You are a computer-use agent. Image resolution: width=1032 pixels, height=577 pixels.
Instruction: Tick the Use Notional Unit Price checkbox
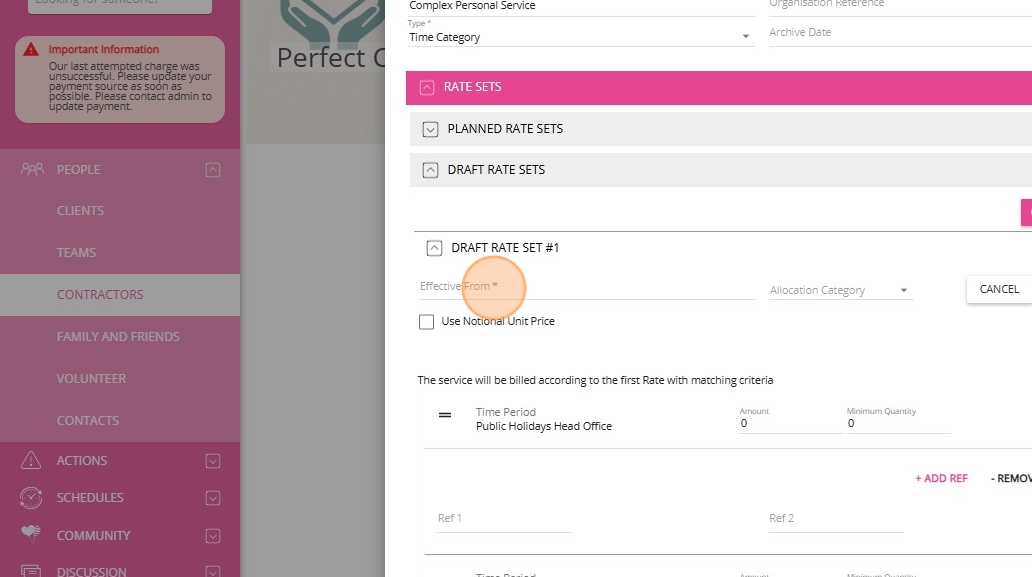tap(426, 322)
